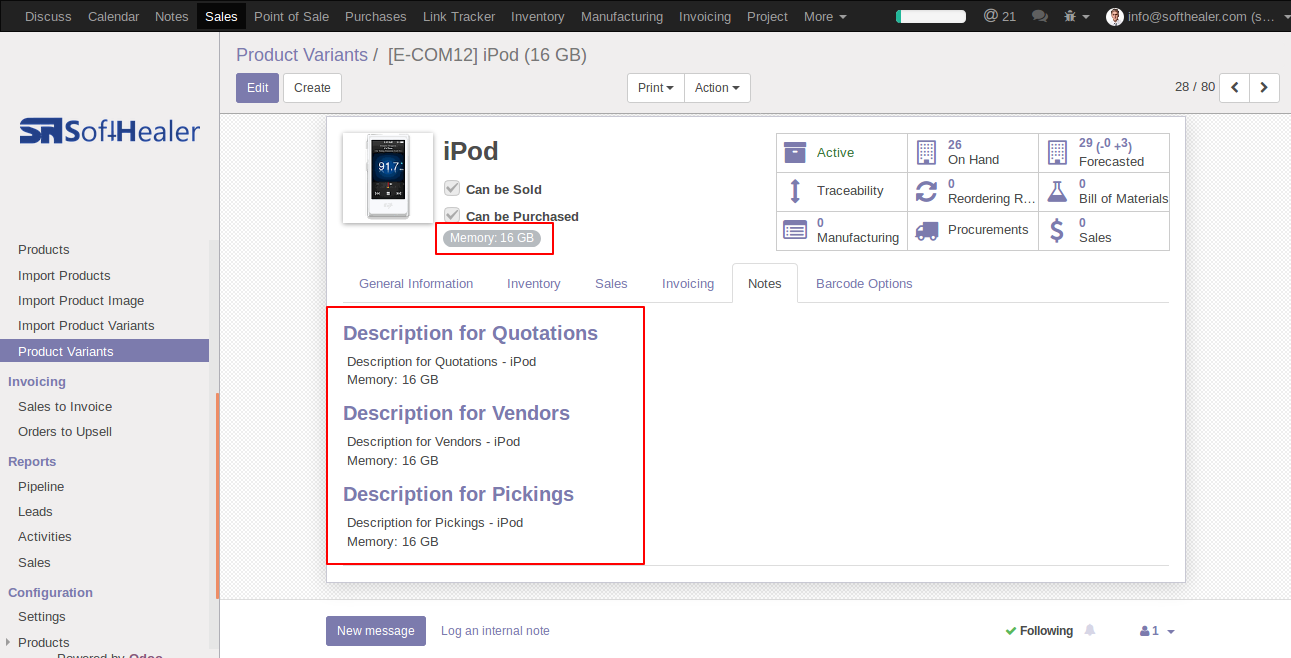The height and width of the screenshot is (658, 1291).
Task: Click the top bar progress indicator
Action: (931, 16)
